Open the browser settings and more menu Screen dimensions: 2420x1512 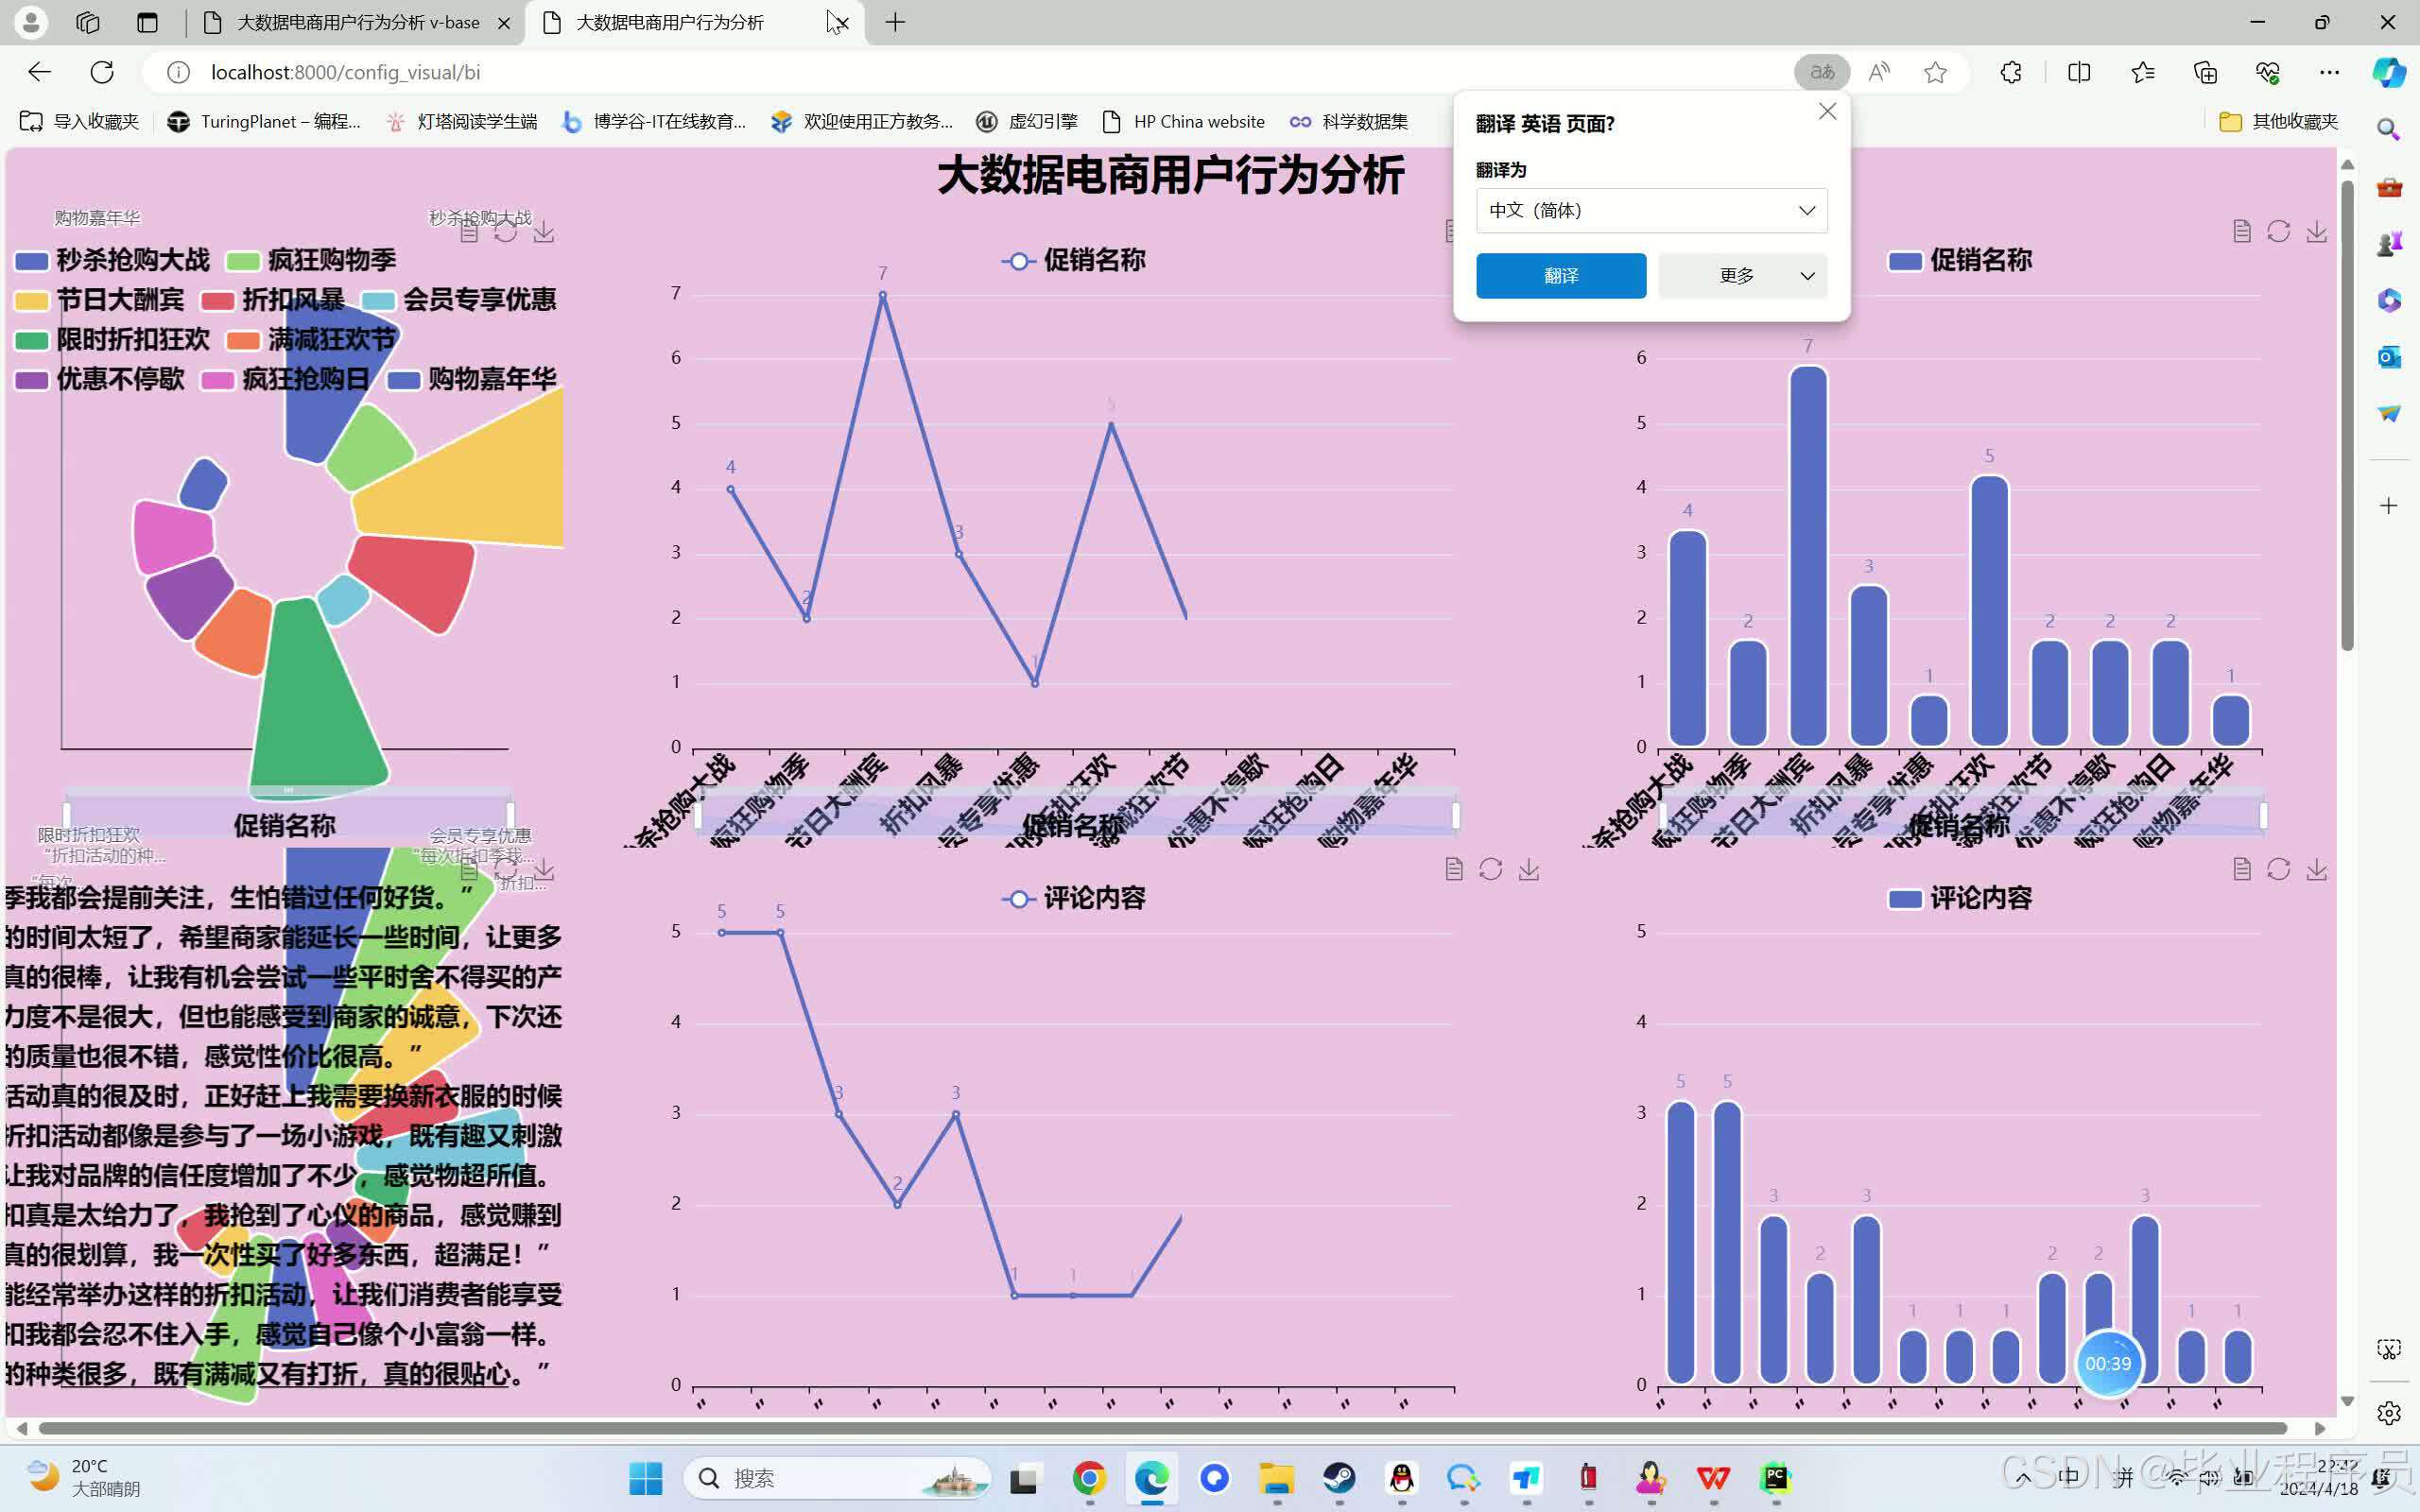click(x=2328, y=72)
